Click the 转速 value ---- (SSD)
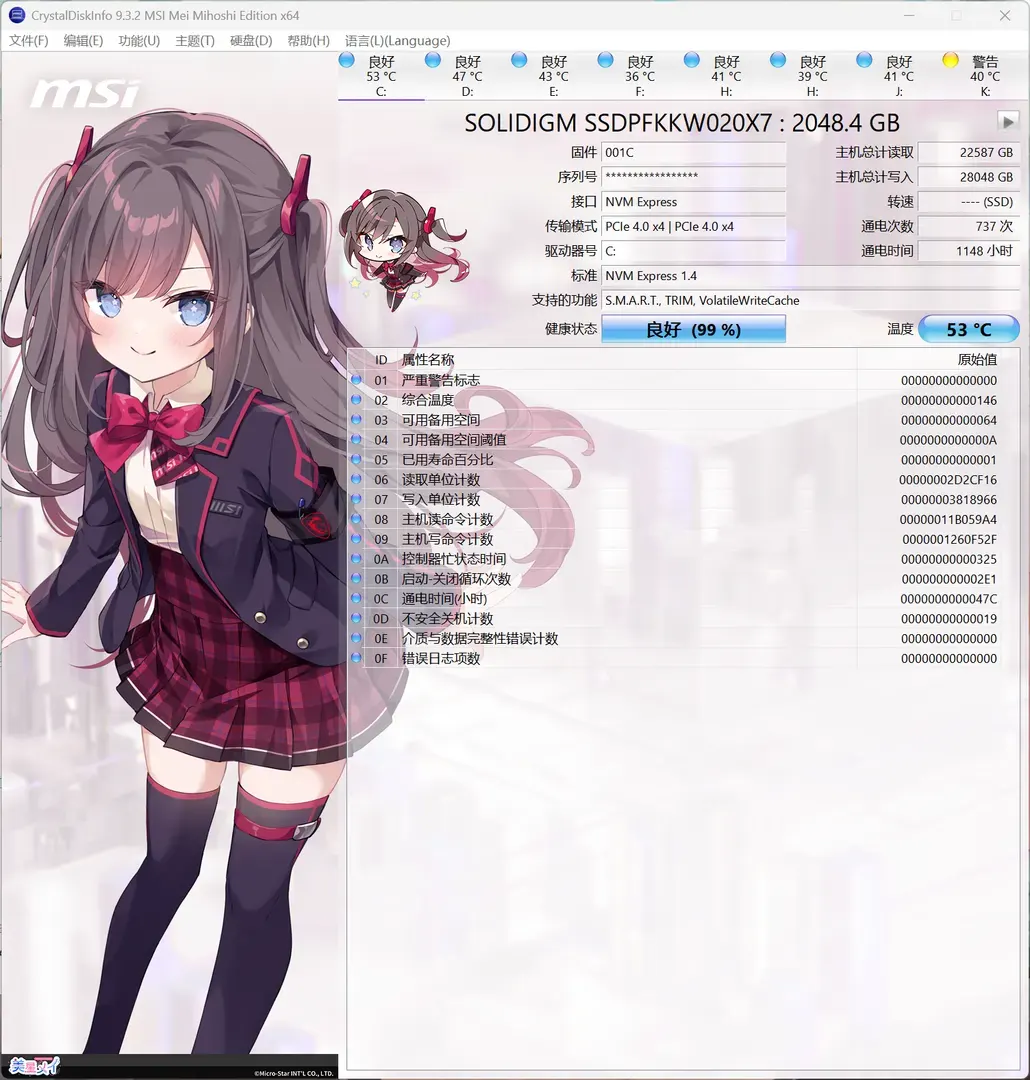Screen dimensions: 1030x1080 coord(969,202)
